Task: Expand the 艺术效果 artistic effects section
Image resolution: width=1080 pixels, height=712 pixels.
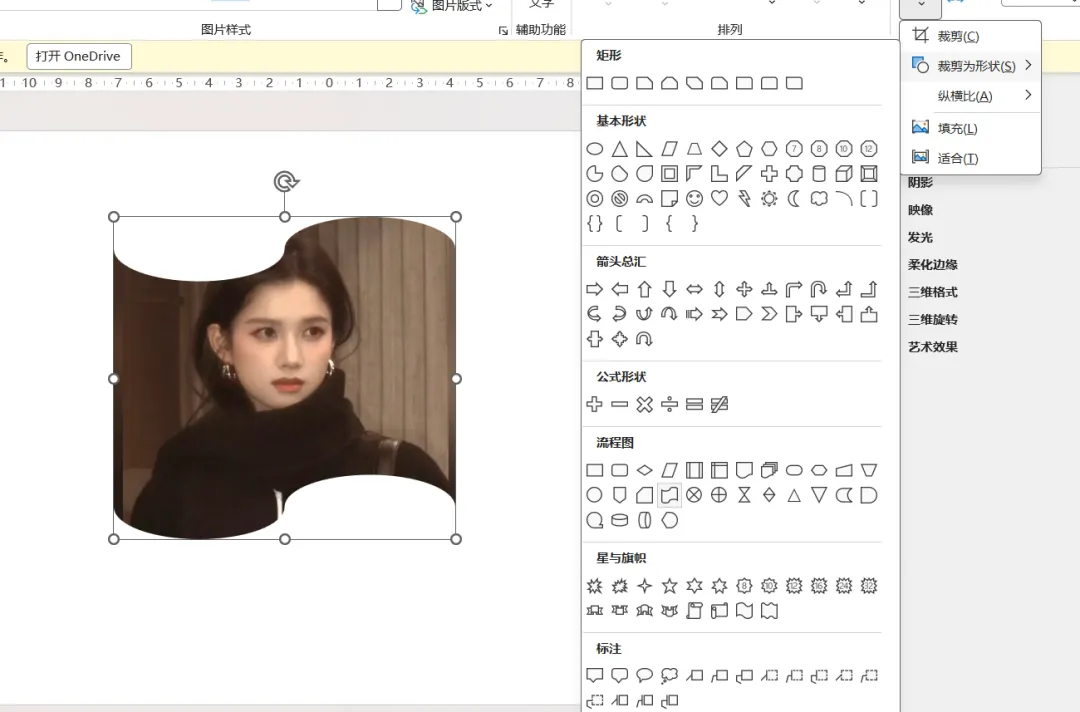Action: [x=933, y=347]
